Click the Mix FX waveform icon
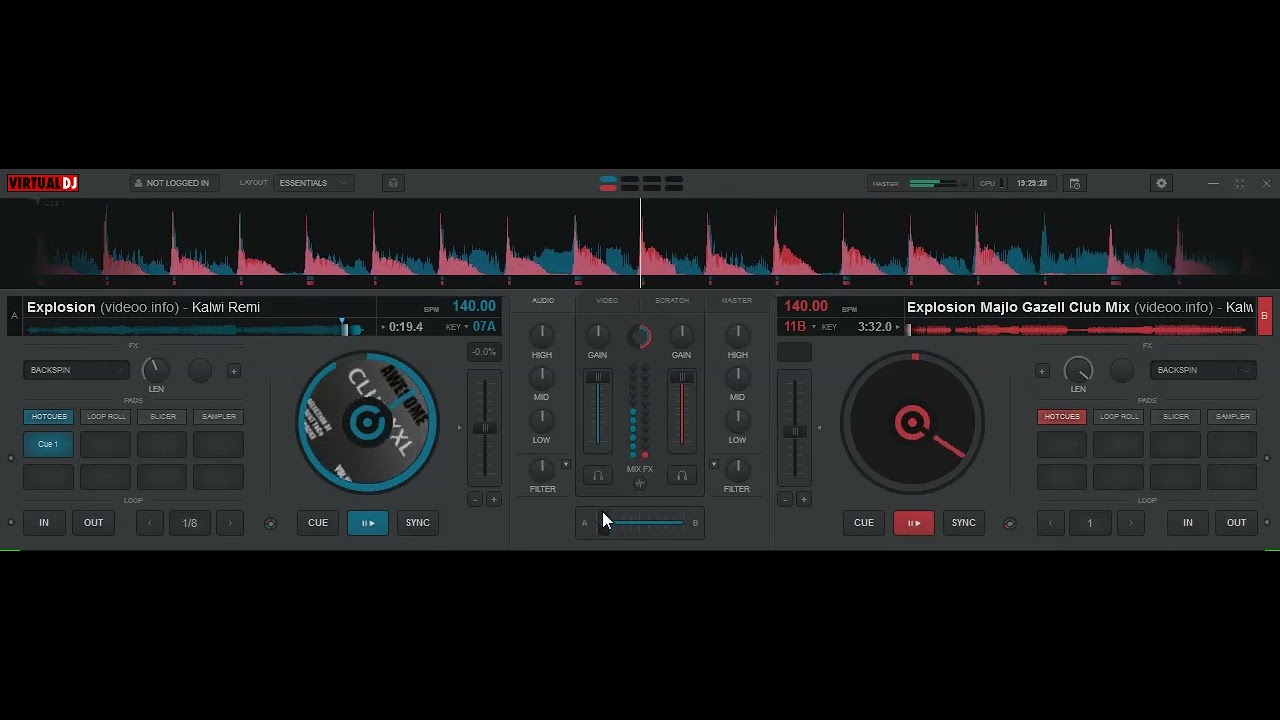 tap(640, 484)
